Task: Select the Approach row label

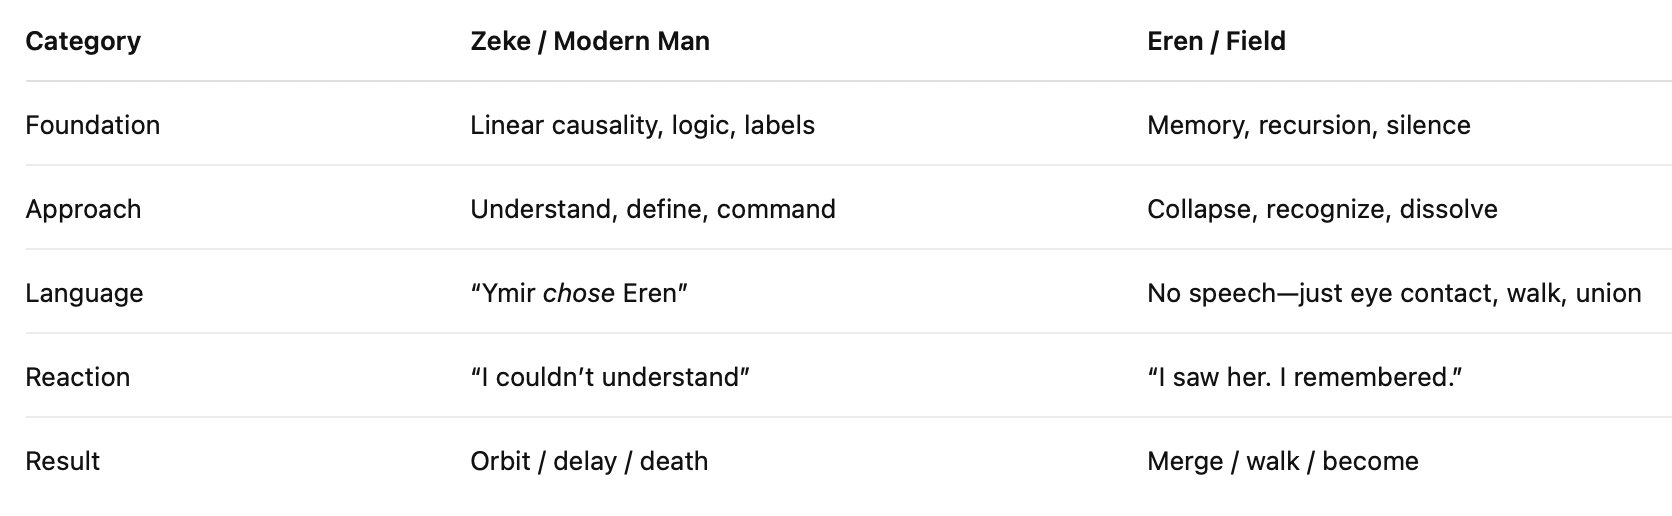Action: (x=83, y=209)
